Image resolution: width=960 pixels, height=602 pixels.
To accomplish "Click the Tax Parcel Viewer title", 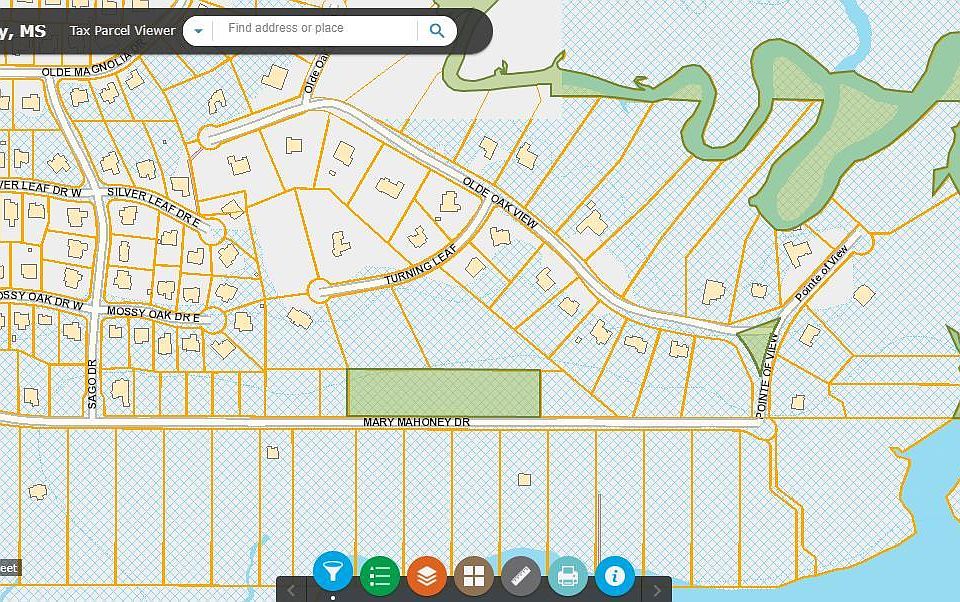I will point(122,31).
